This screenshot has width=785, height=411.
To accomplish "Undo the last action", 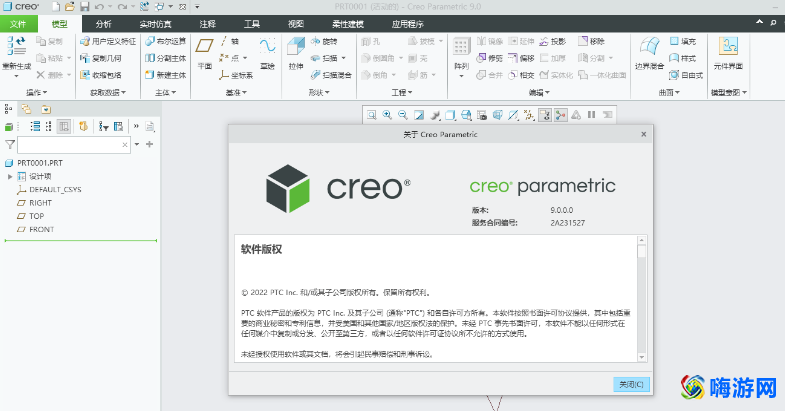I will click(99, 7).
